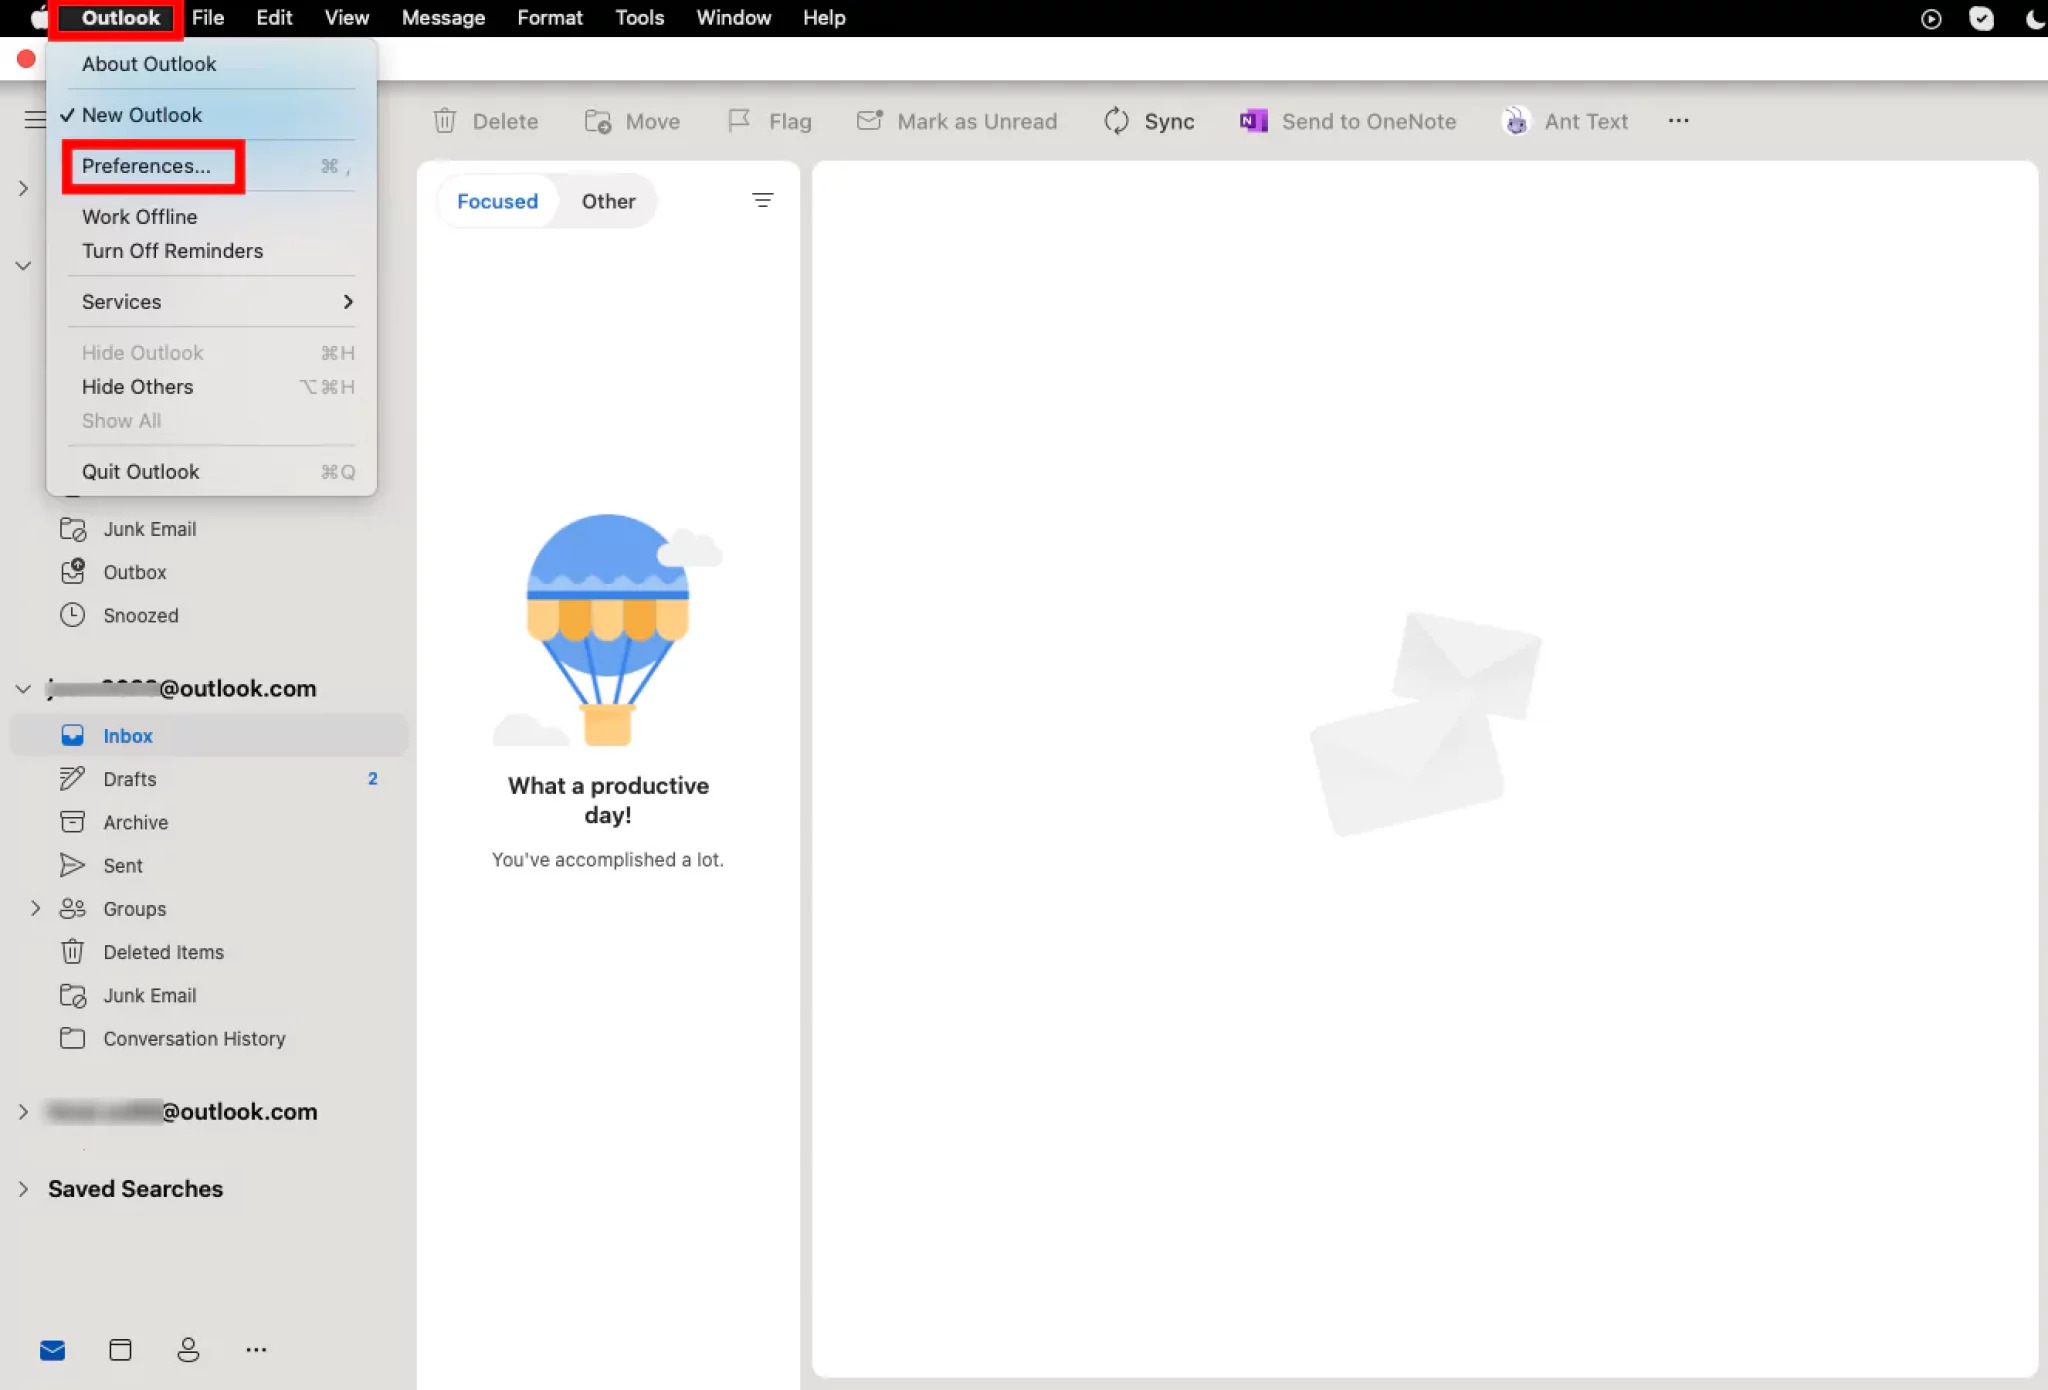
Task: Click the Drafts pencil icon
Action: (x=72, y=779)
